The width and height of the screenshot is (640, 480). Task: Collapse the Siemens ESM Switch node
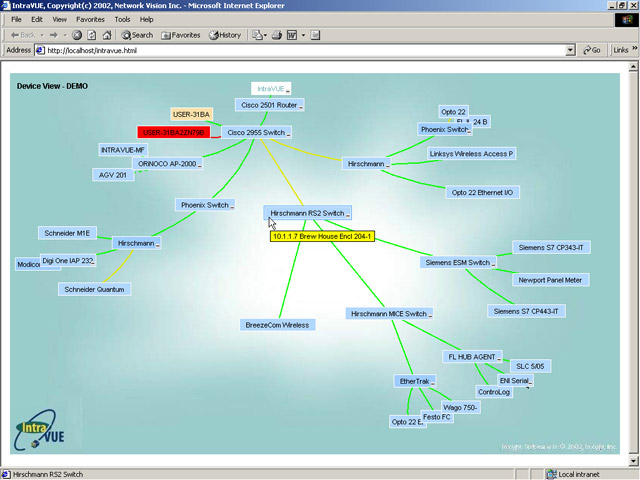[x=493, y=264]
